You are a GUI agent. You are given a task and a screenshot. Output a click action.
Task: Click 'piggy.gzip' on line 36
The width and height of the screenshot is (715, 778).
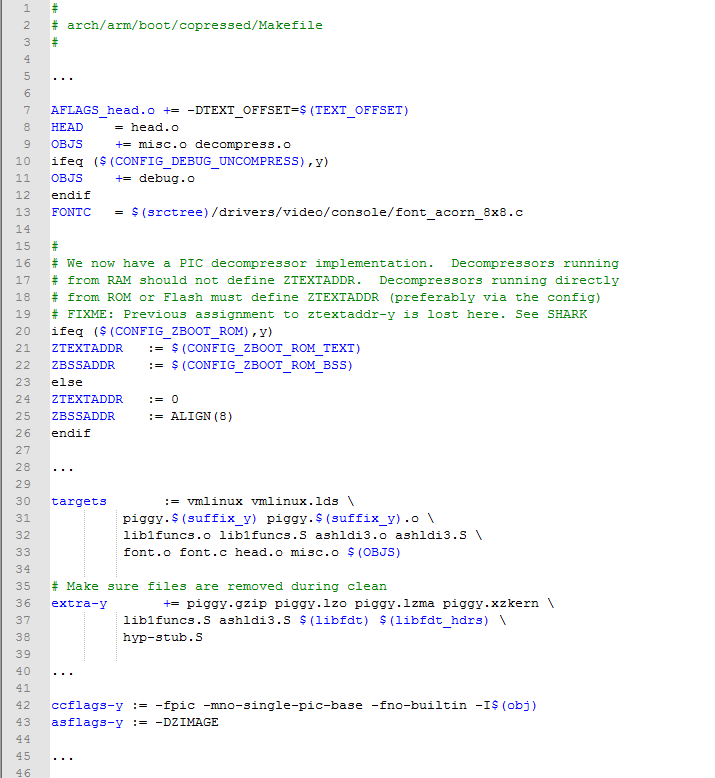pos(226,603)
